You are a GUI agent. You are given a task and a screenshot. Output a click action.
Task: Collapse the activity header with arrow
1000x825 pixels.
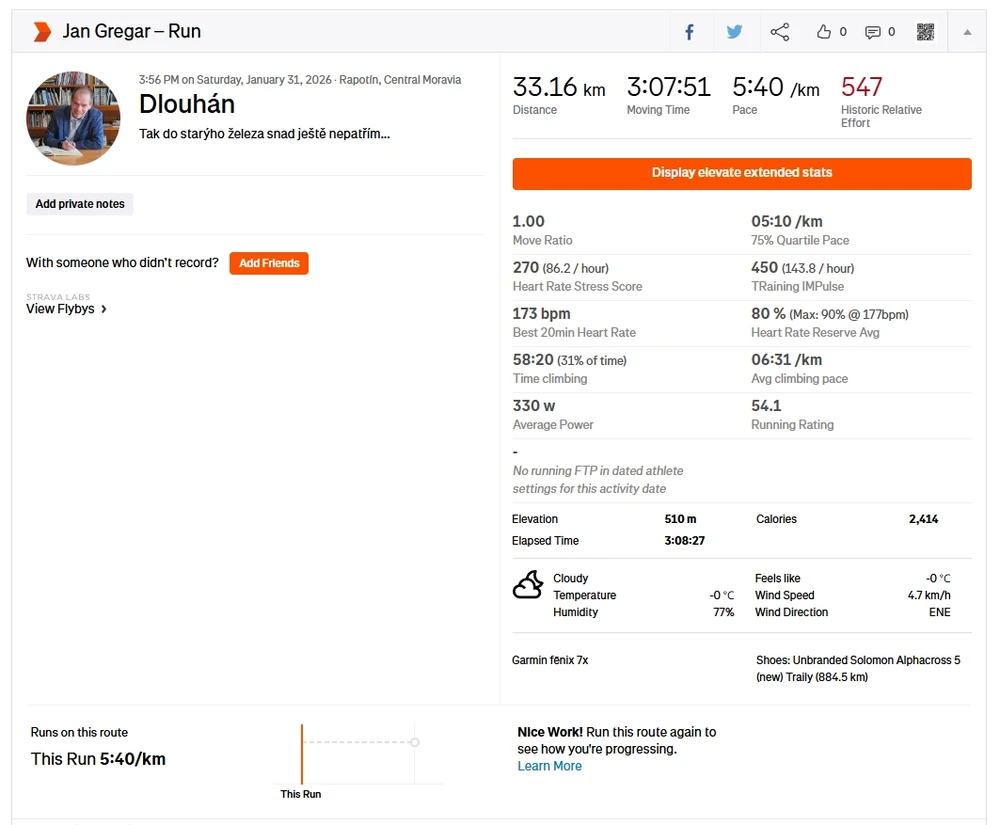[x=967, y=32]
